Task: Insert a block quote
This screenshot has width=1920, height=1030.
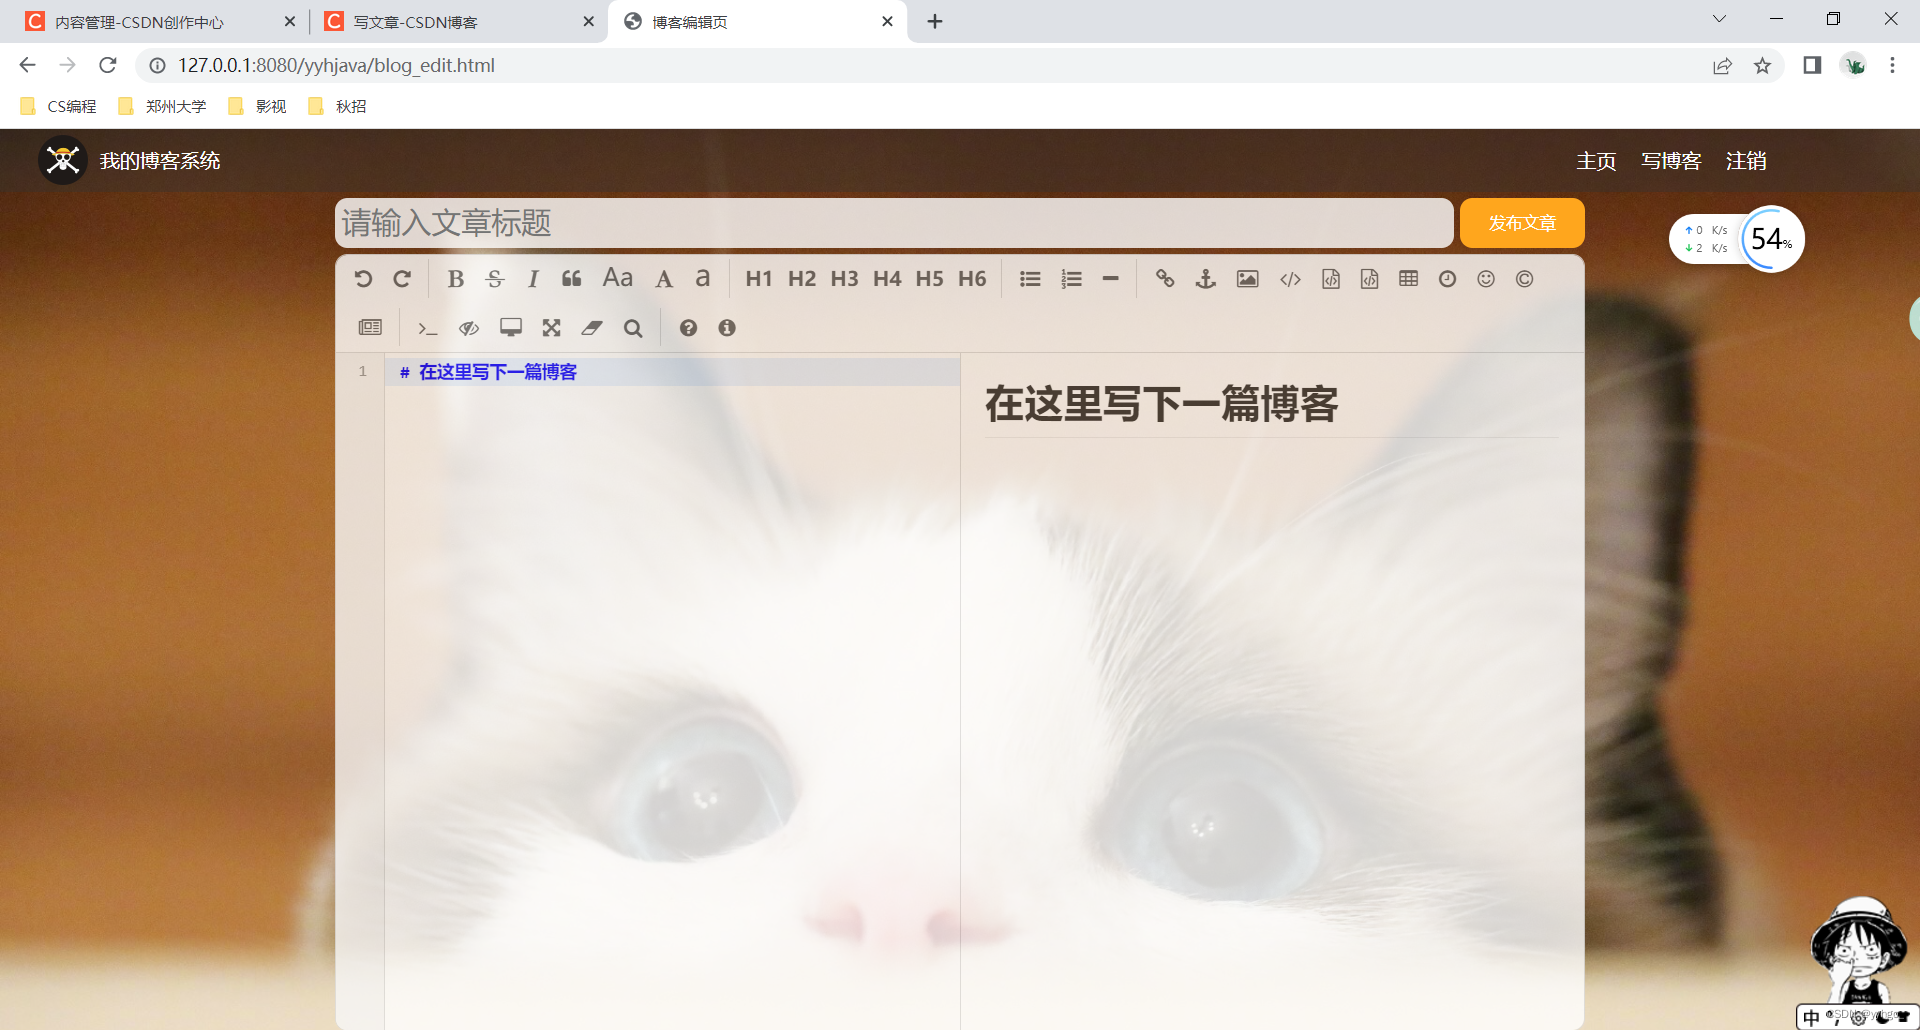Action: click(572, 279)
